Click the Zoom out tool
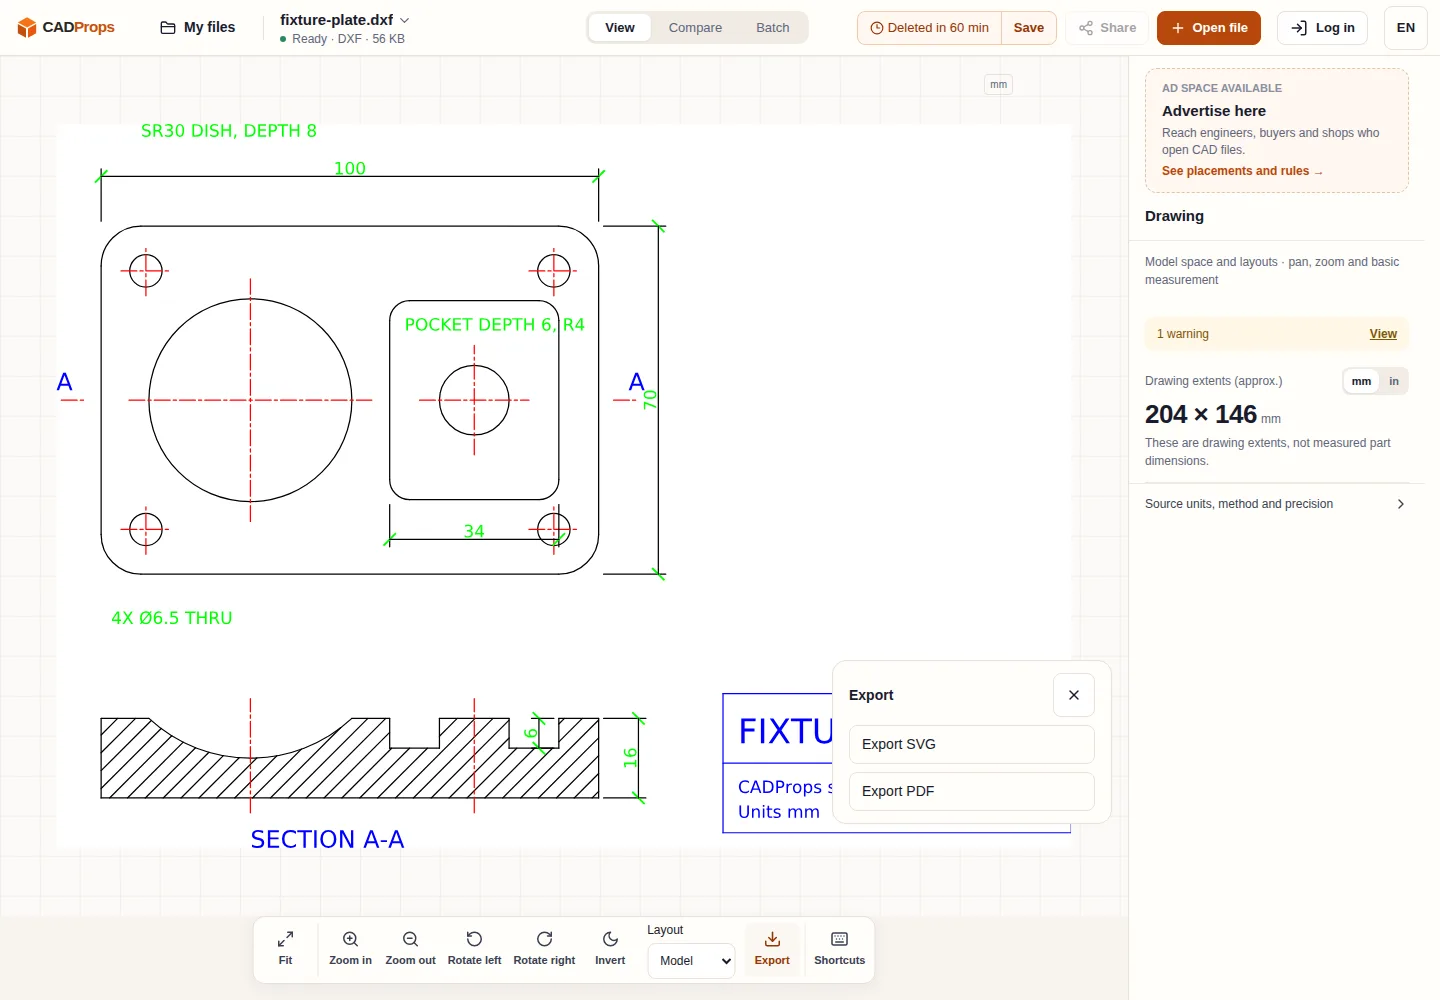This screenshot has height=1000, width=1440. (x=410, y=948)
